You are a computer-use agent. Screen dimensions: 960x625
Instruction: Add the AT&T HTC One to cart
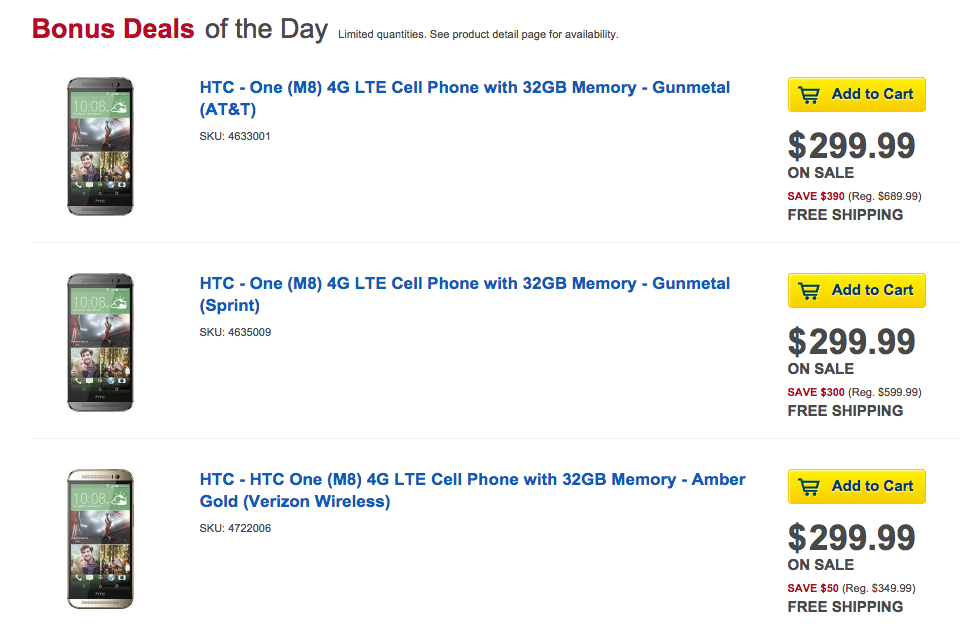point(857,94)
